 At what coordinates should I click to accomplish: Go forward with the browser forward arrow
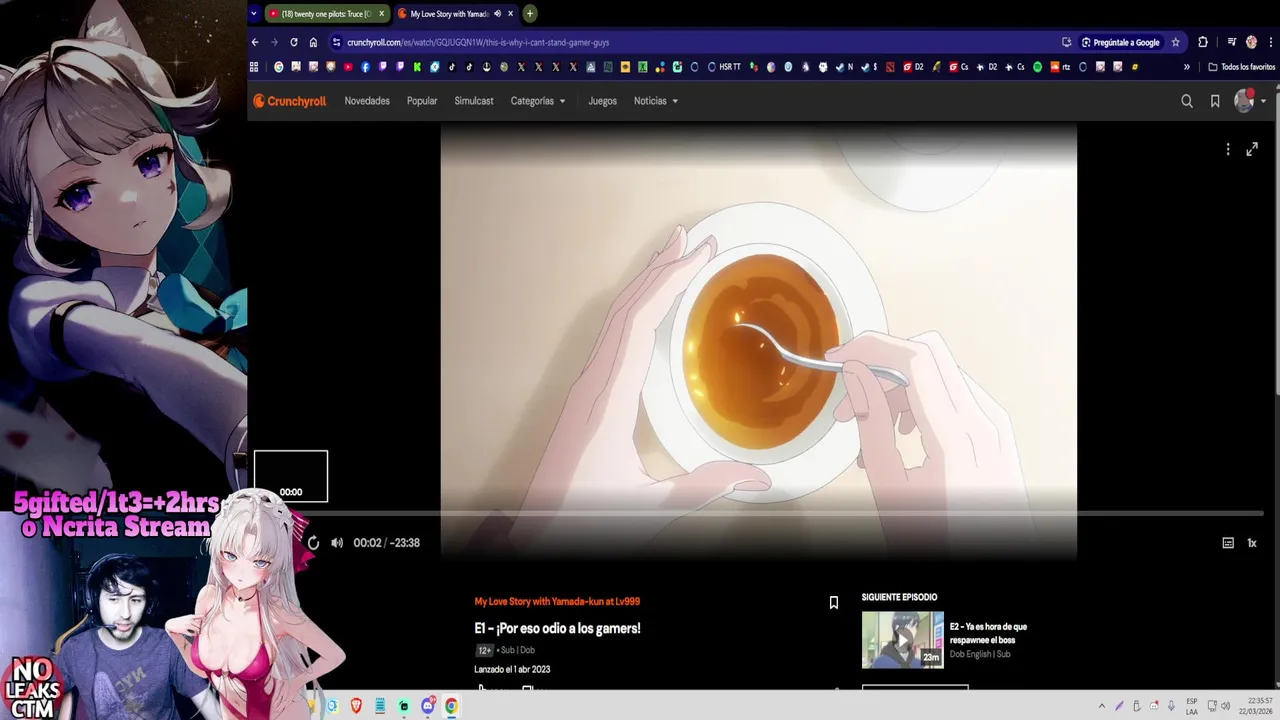[274, 42]
